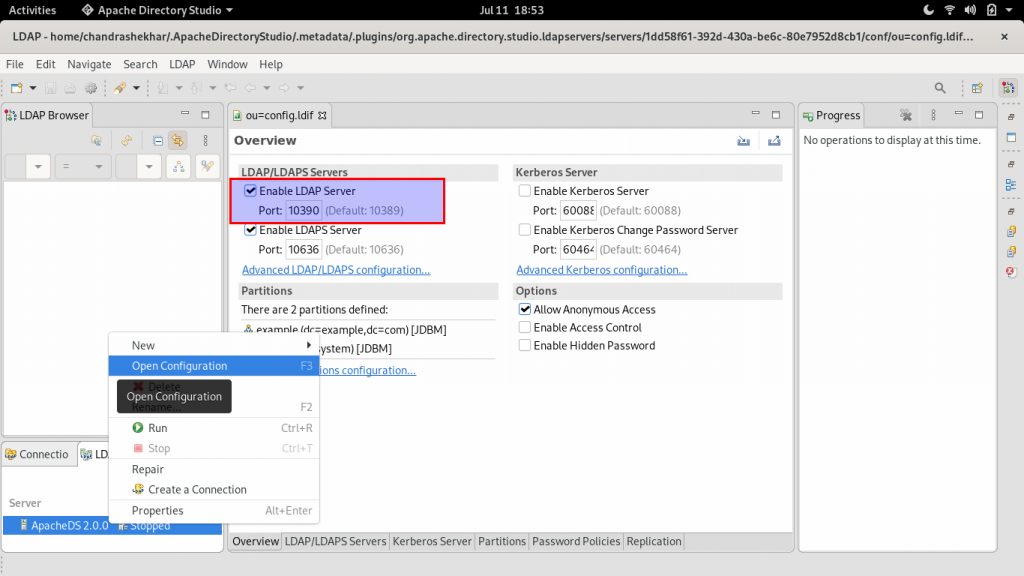
Task: Switch to the Kerberos Server tab
Action: click(x=431, y=541)
